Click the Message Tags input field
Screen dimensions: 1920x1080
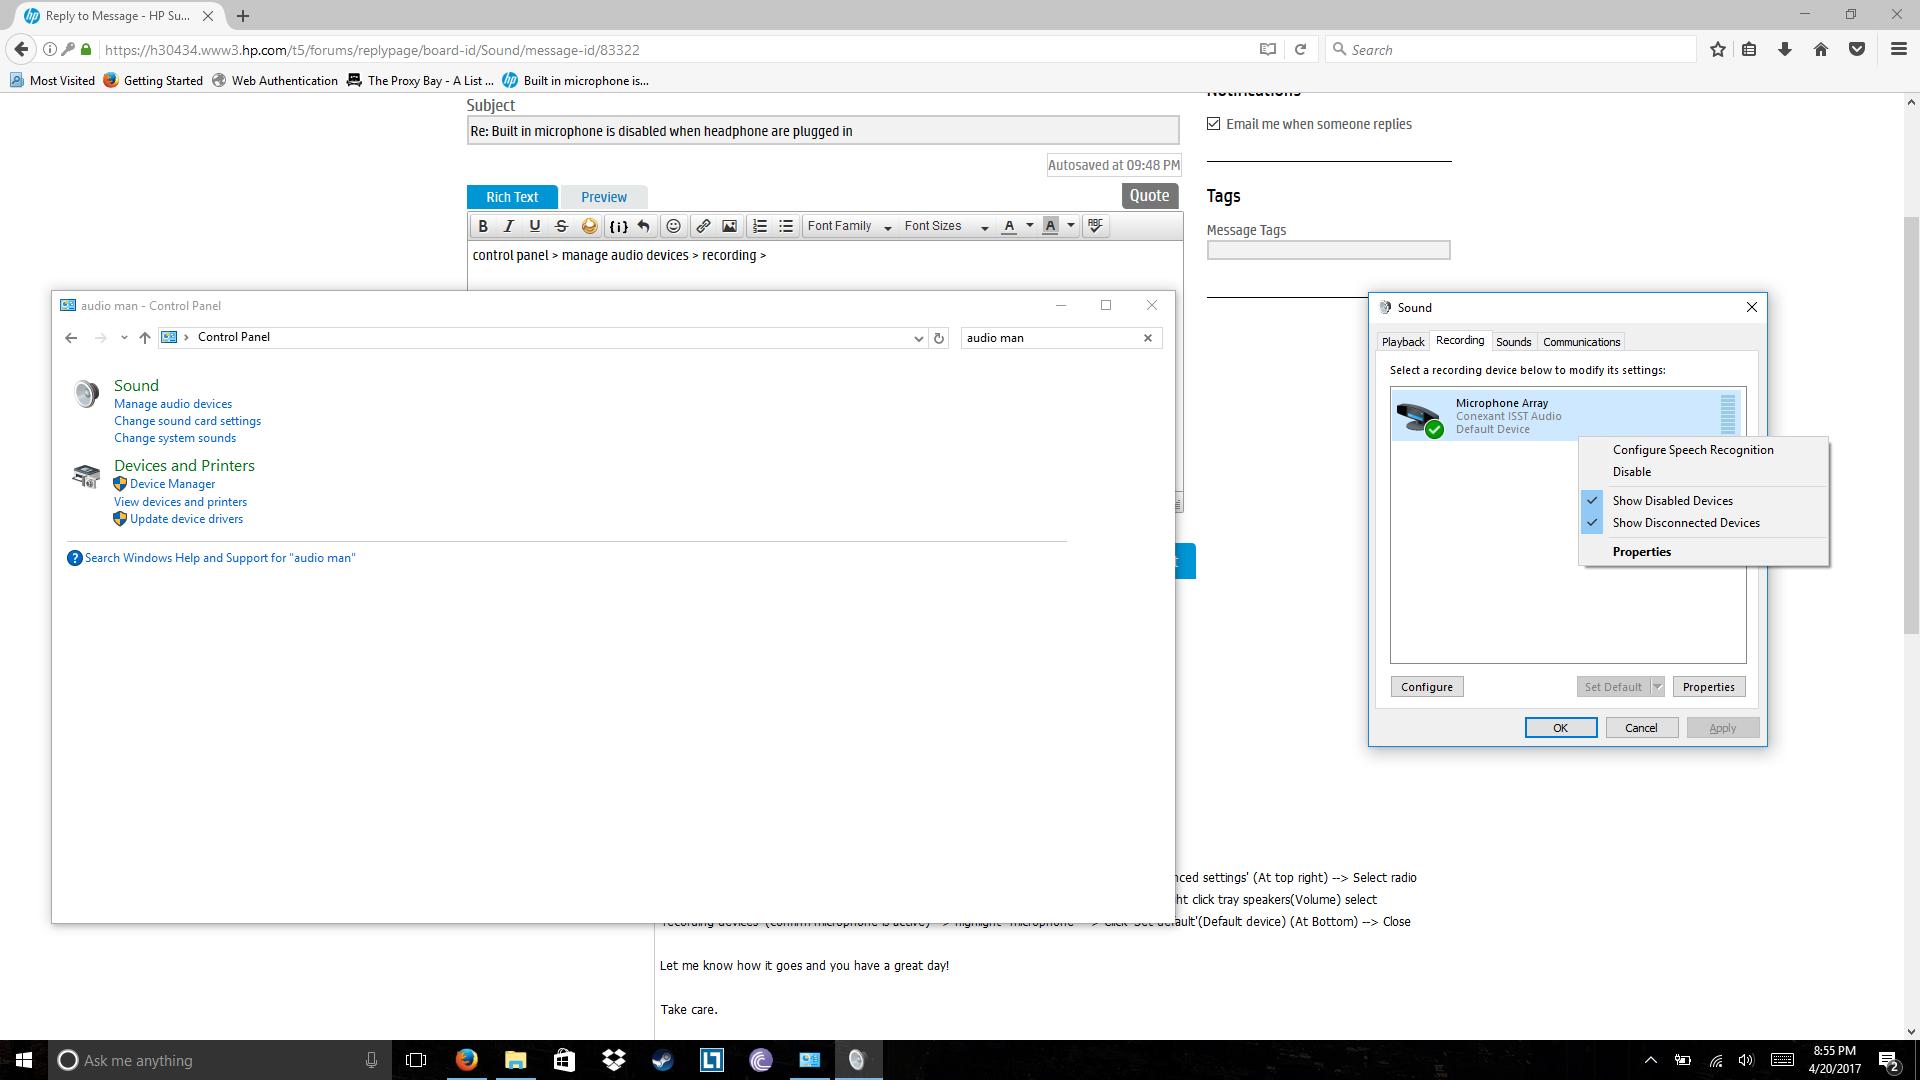pos(1328,249)
